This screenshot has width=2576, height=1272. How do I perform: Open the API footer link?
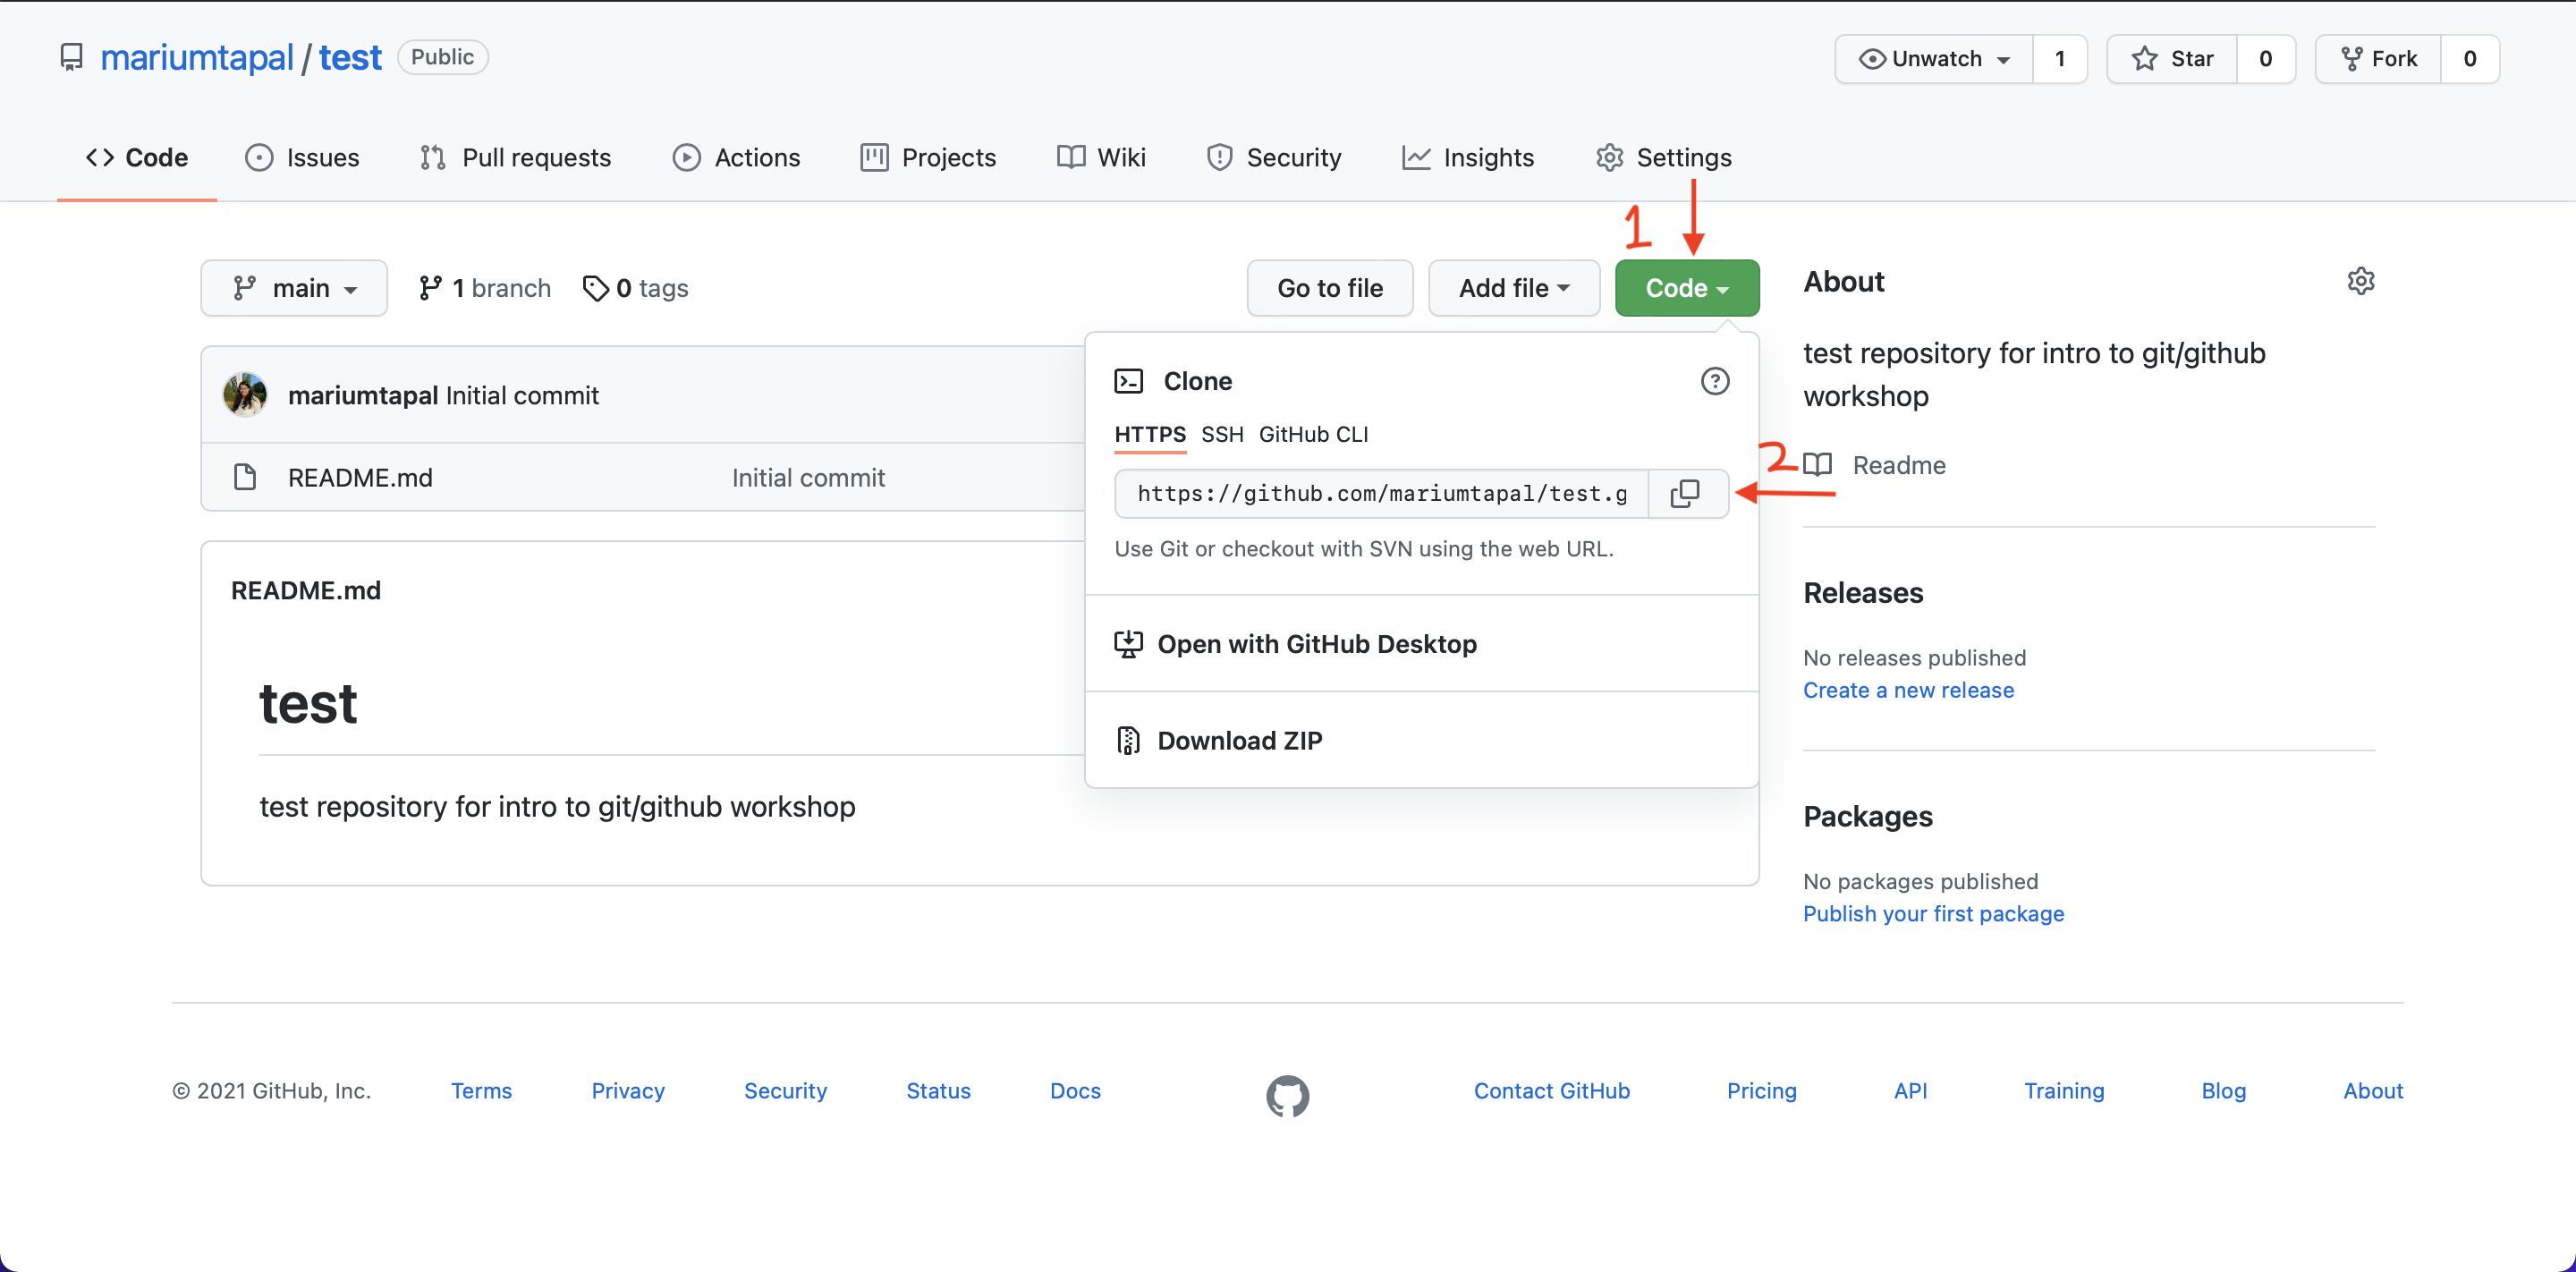1910,1091
